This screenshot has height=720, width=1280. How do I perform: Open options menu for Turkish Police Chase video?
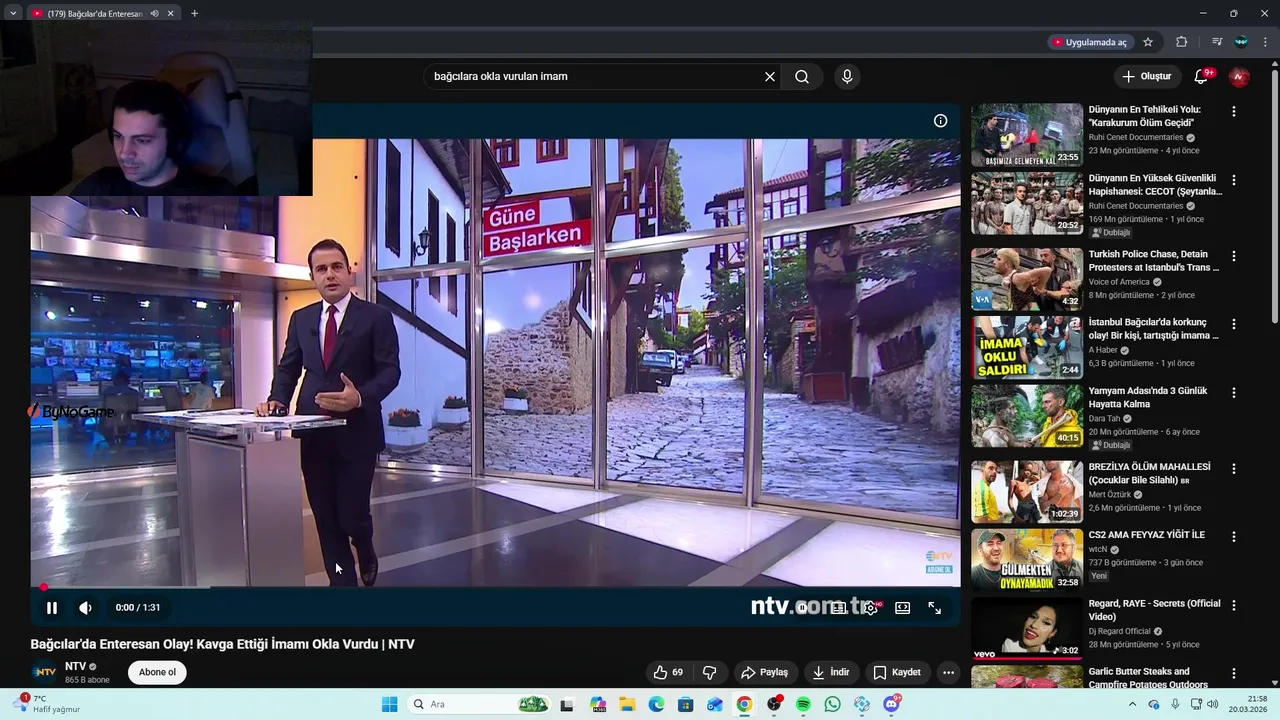[1234, 256]
